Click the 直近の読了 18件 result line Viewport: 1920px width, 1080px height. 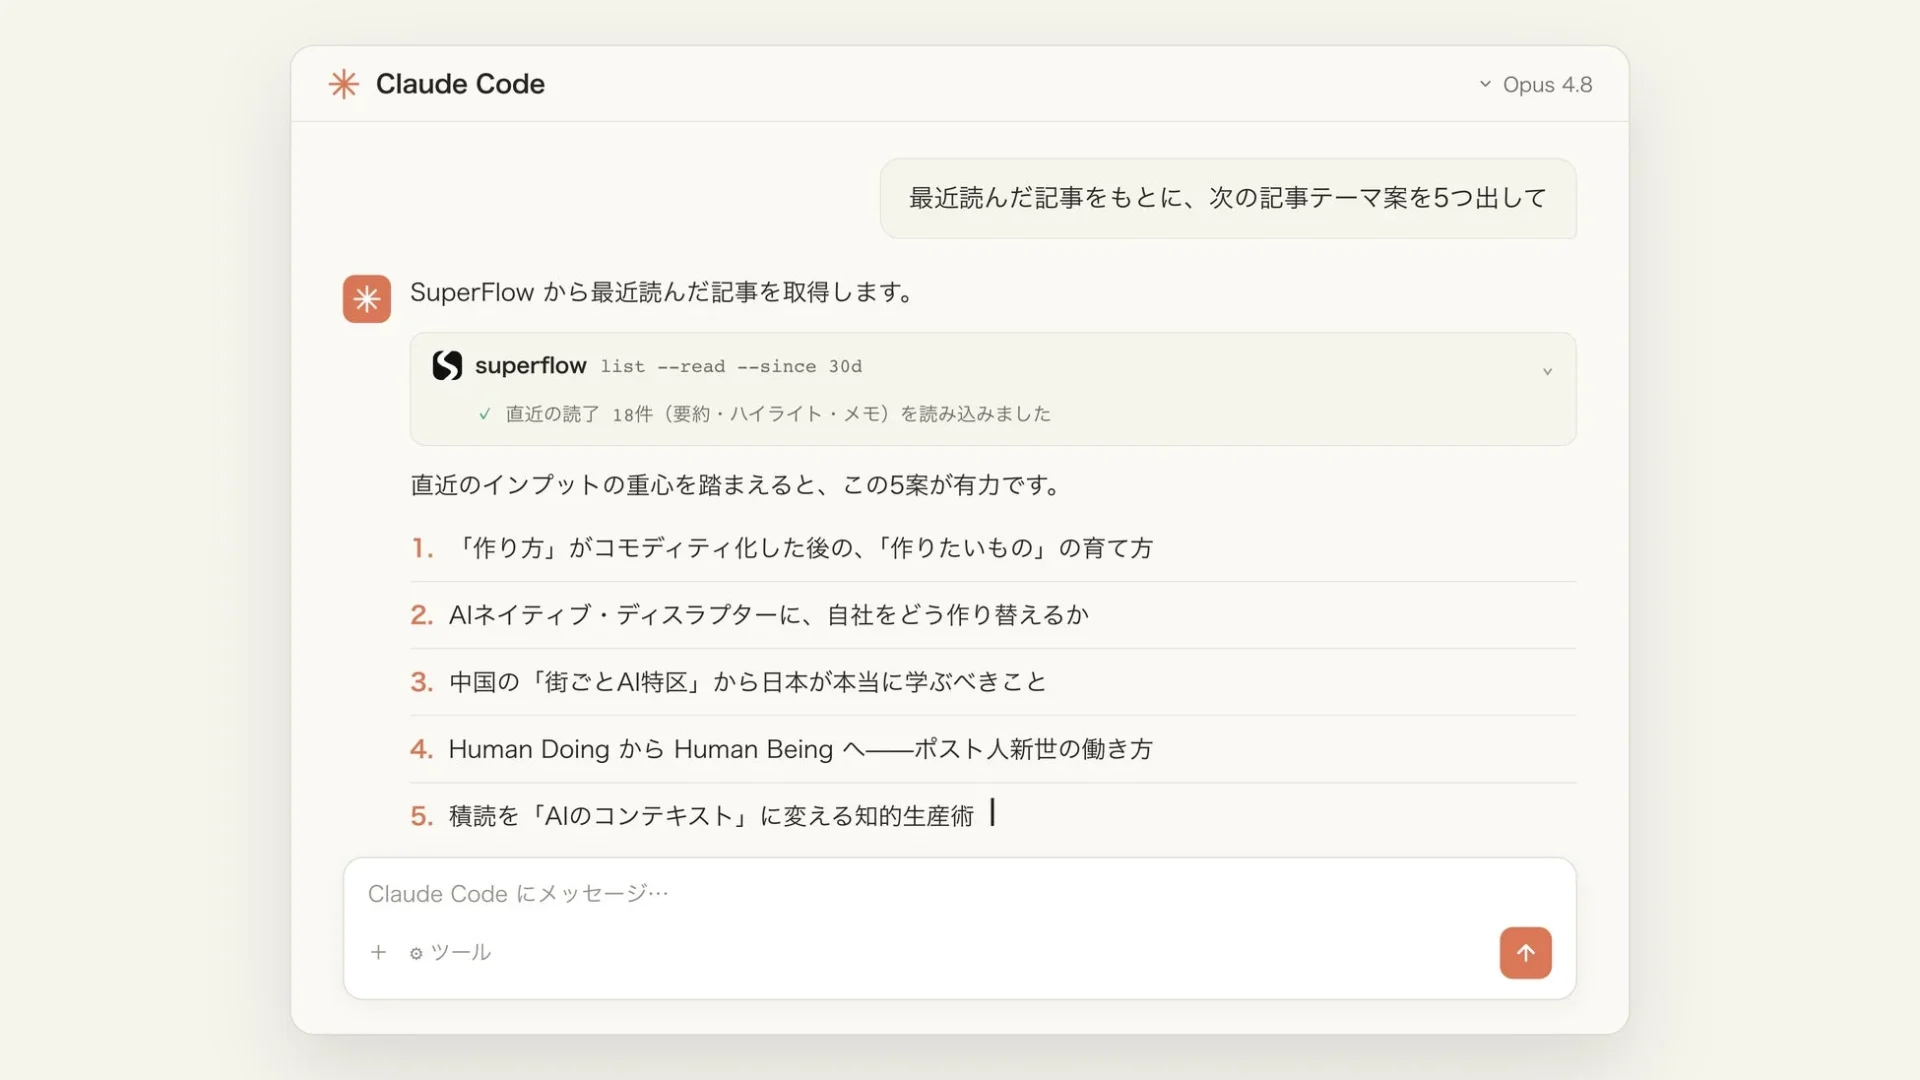[778, 414]
